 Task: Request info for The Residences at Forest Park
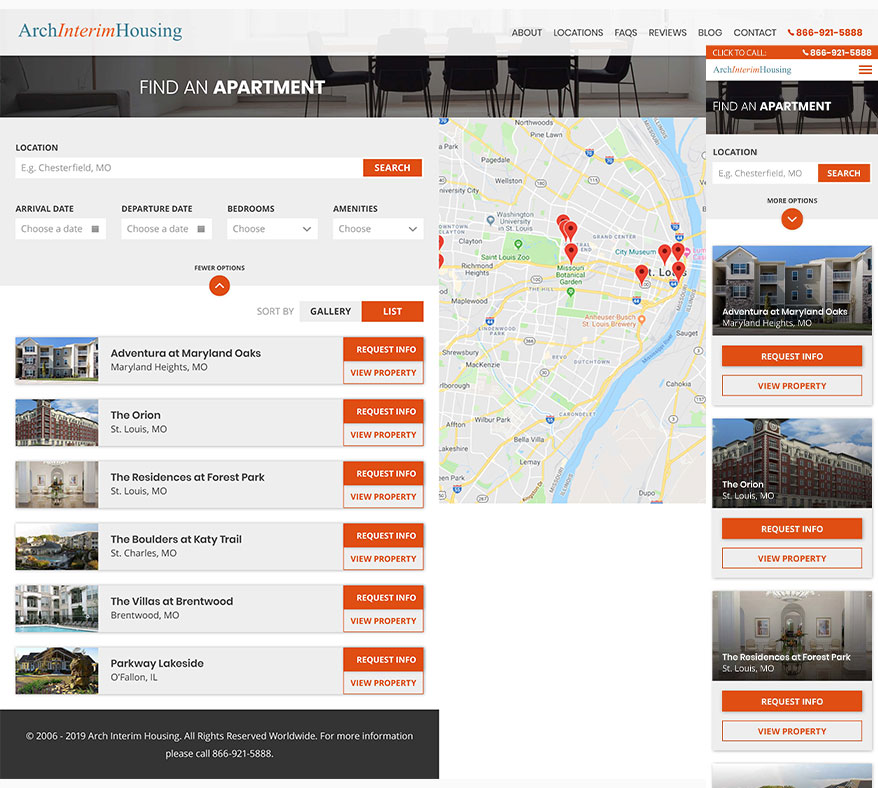[x=384, y=474]
